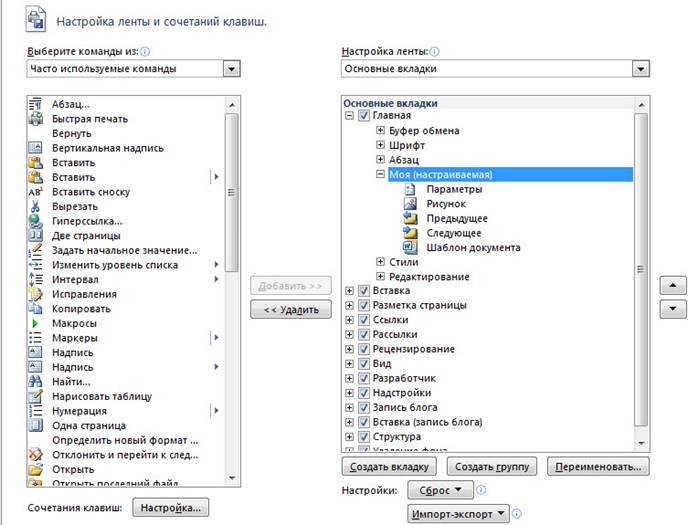Click the Предыдущее folder icon

[x=410, y=218]
